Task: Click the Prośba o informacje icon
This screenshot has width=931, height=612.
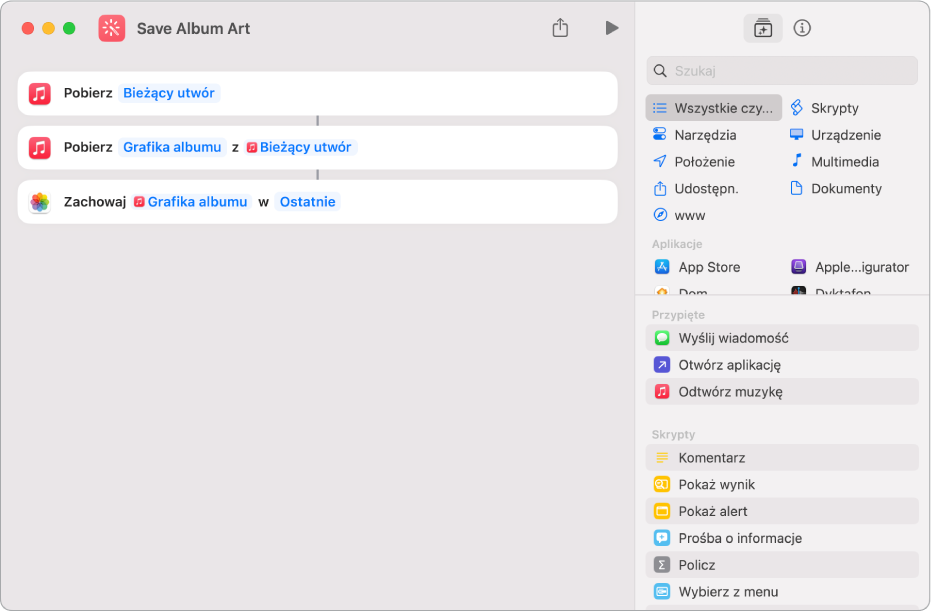Action: (x=662, y=538)
